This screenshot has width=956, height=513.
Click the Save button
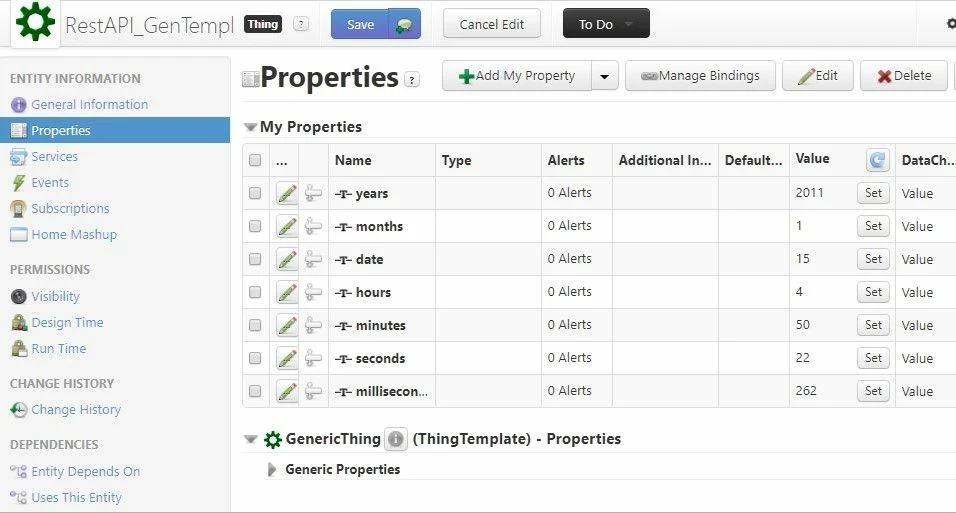[360, 24]
